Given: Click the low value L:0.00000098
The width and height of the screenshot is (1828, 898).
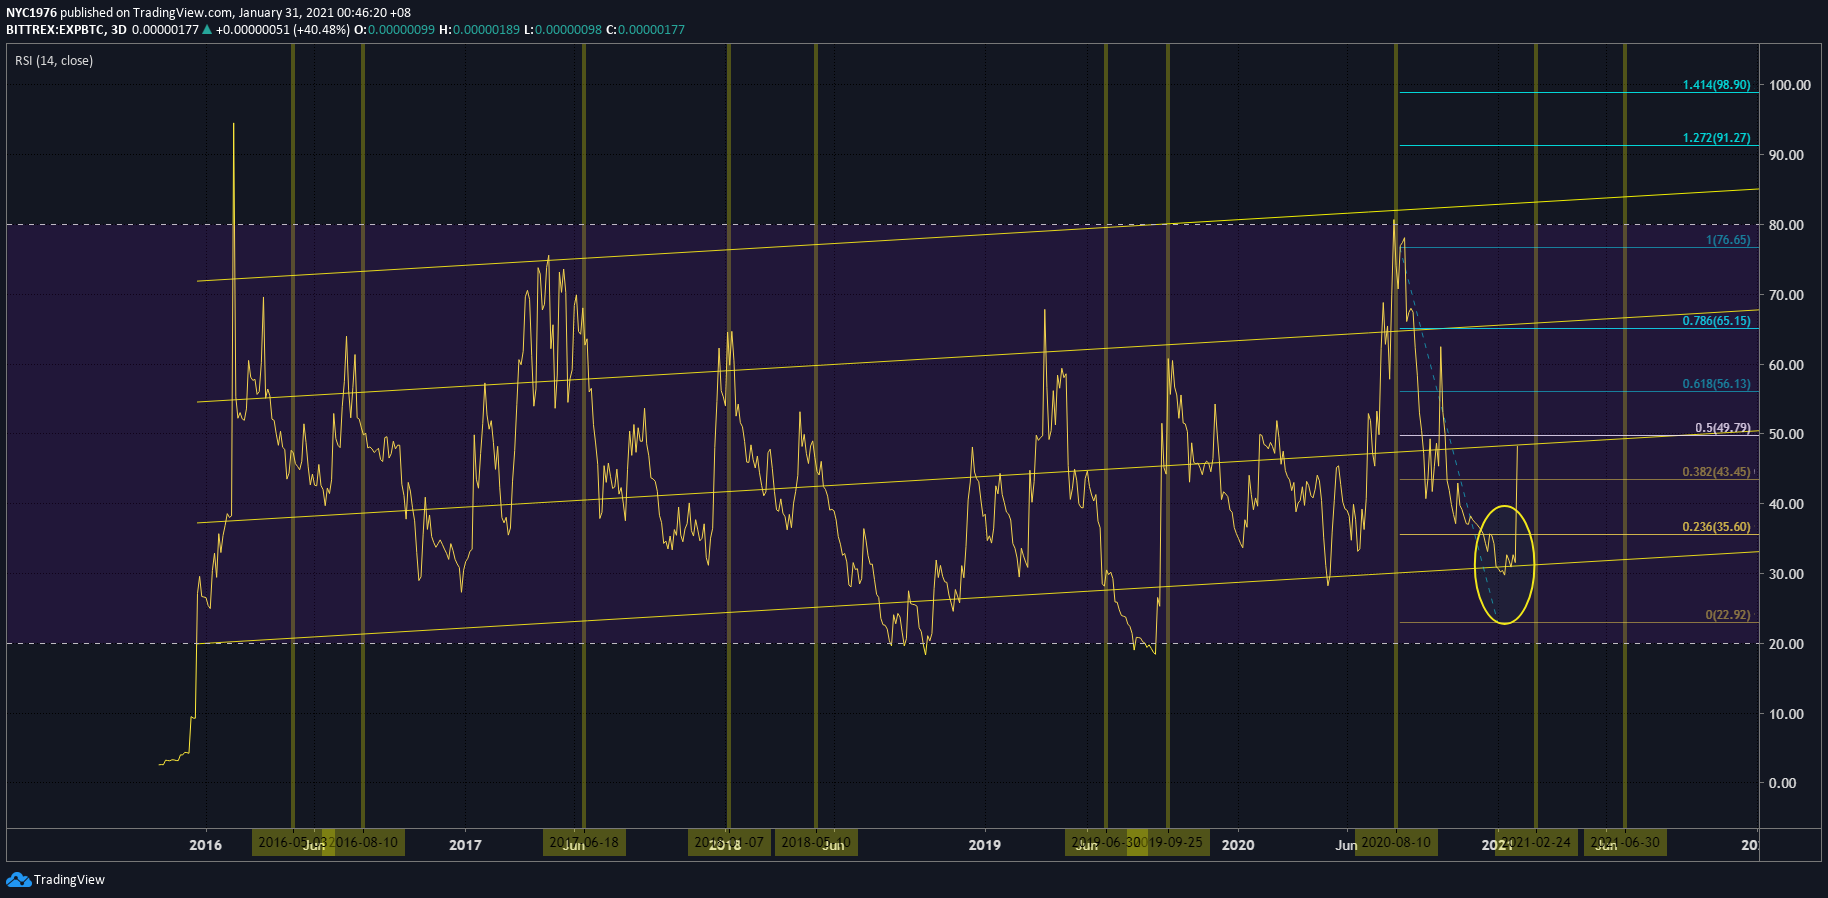Looking at the screenshot, I should [563, 30].
